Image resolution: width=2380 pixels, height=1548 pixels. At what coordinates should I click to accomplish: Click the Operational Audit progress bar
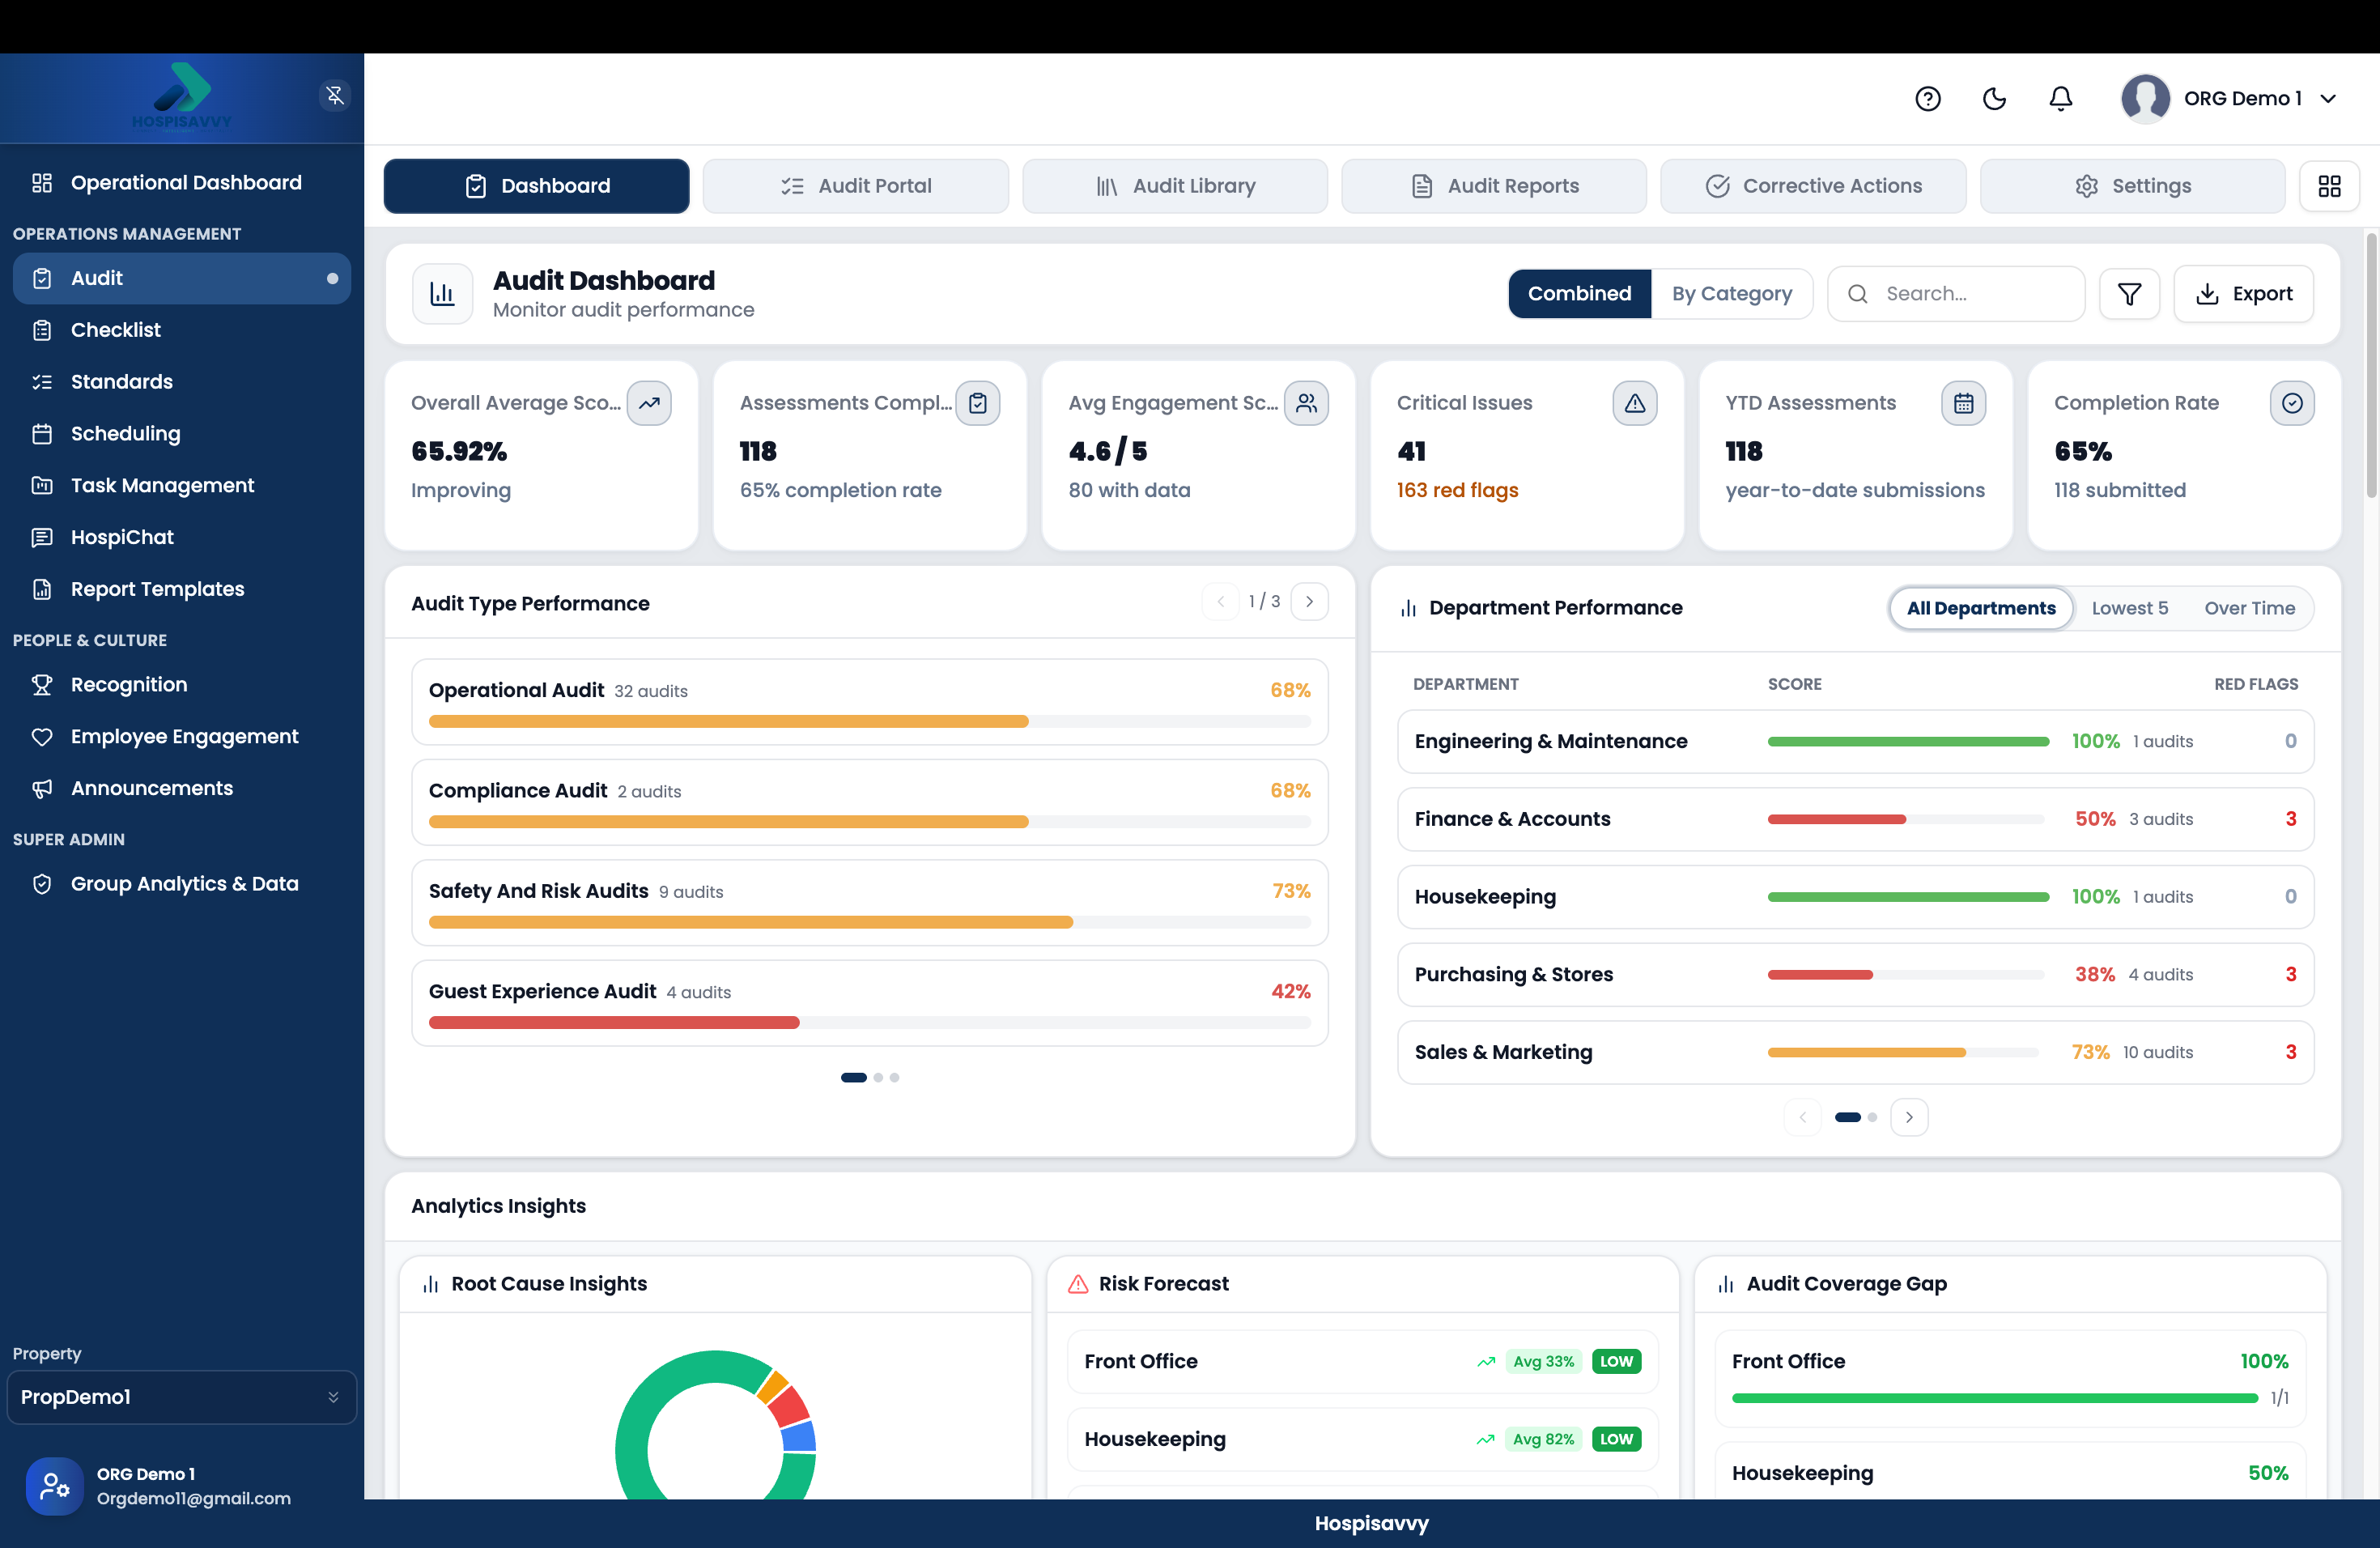pyautogui.click(x=869, y=722)
